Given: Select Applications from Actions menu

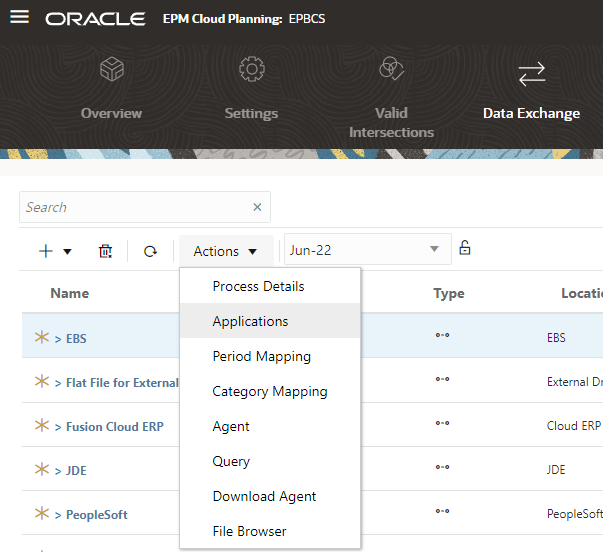Looking at the screenshot, I should pyautogui.click(x=270, y=321).
